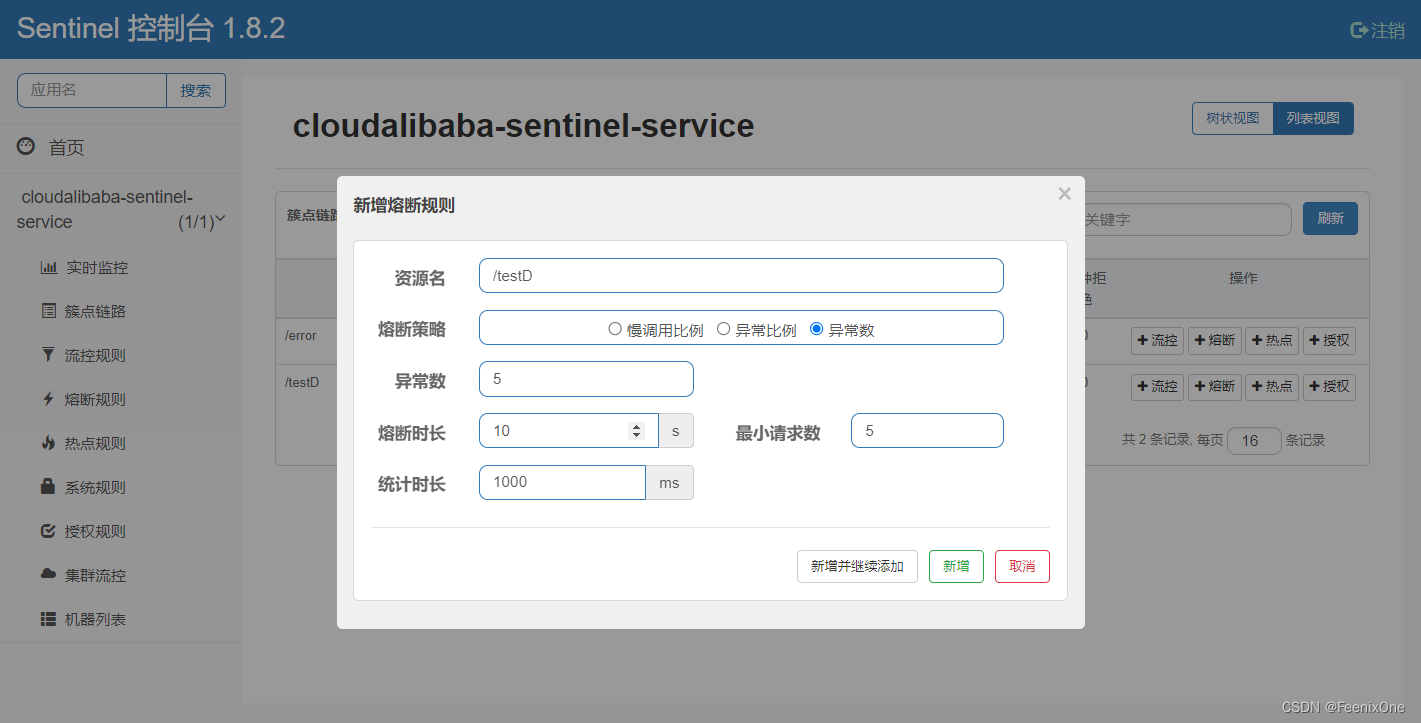This screenshot has height=723, width=1421.
Task: Click the cluster link list icon
Action: 48,312
